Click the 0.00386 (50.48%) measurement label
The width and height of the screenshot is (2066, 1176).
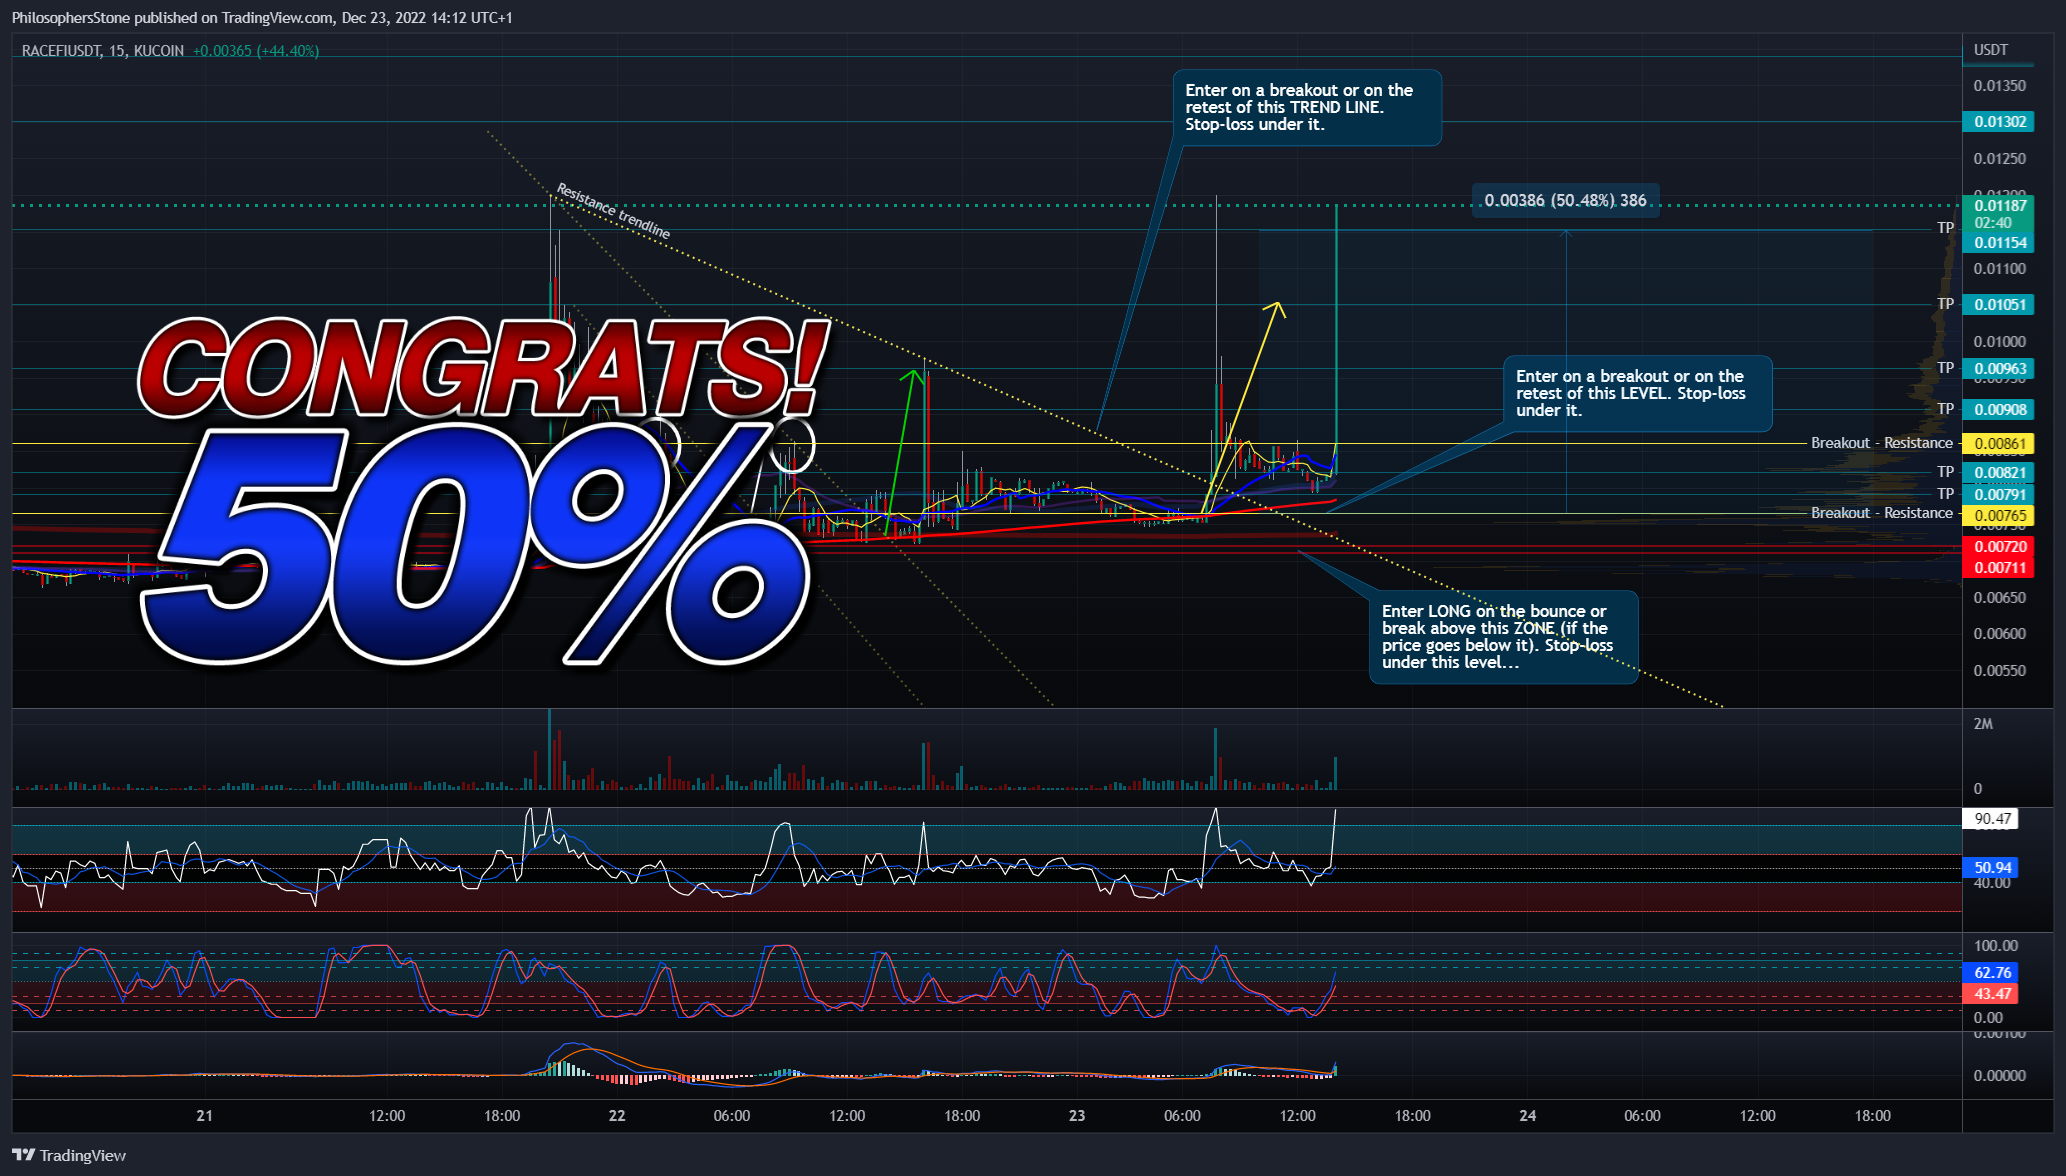pyautogui.click(x=1565, y=200)
